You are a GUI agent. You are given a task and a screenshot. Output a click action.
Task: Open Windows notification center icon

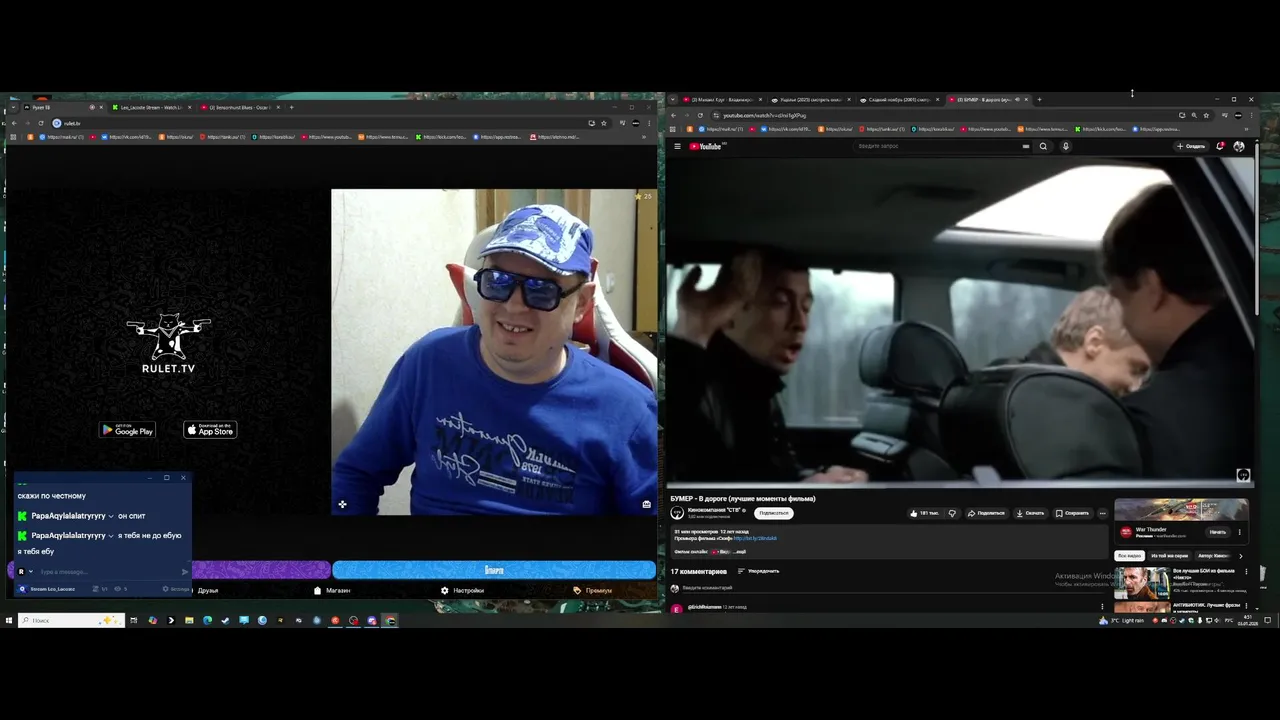click(1268, 620)
